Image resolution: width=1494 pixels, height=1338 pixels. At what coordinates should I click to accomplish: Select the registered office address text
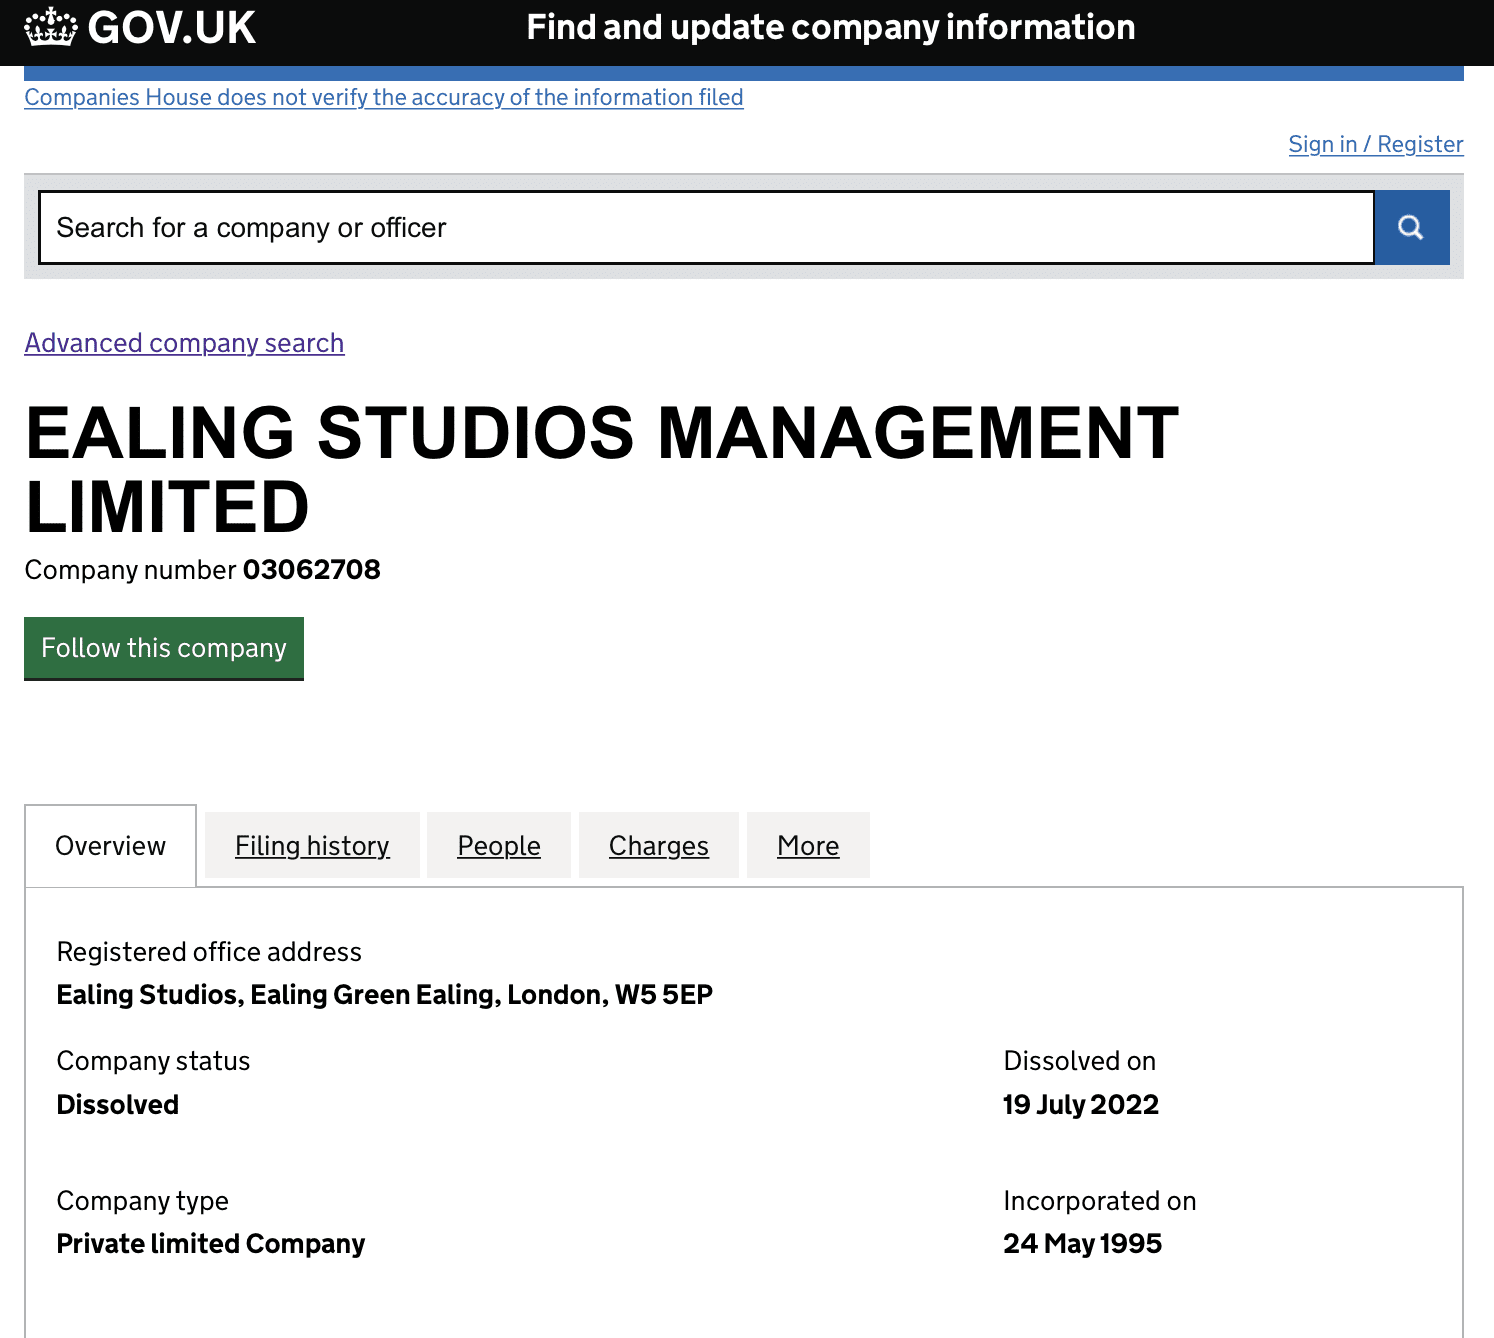pos(385,995)
